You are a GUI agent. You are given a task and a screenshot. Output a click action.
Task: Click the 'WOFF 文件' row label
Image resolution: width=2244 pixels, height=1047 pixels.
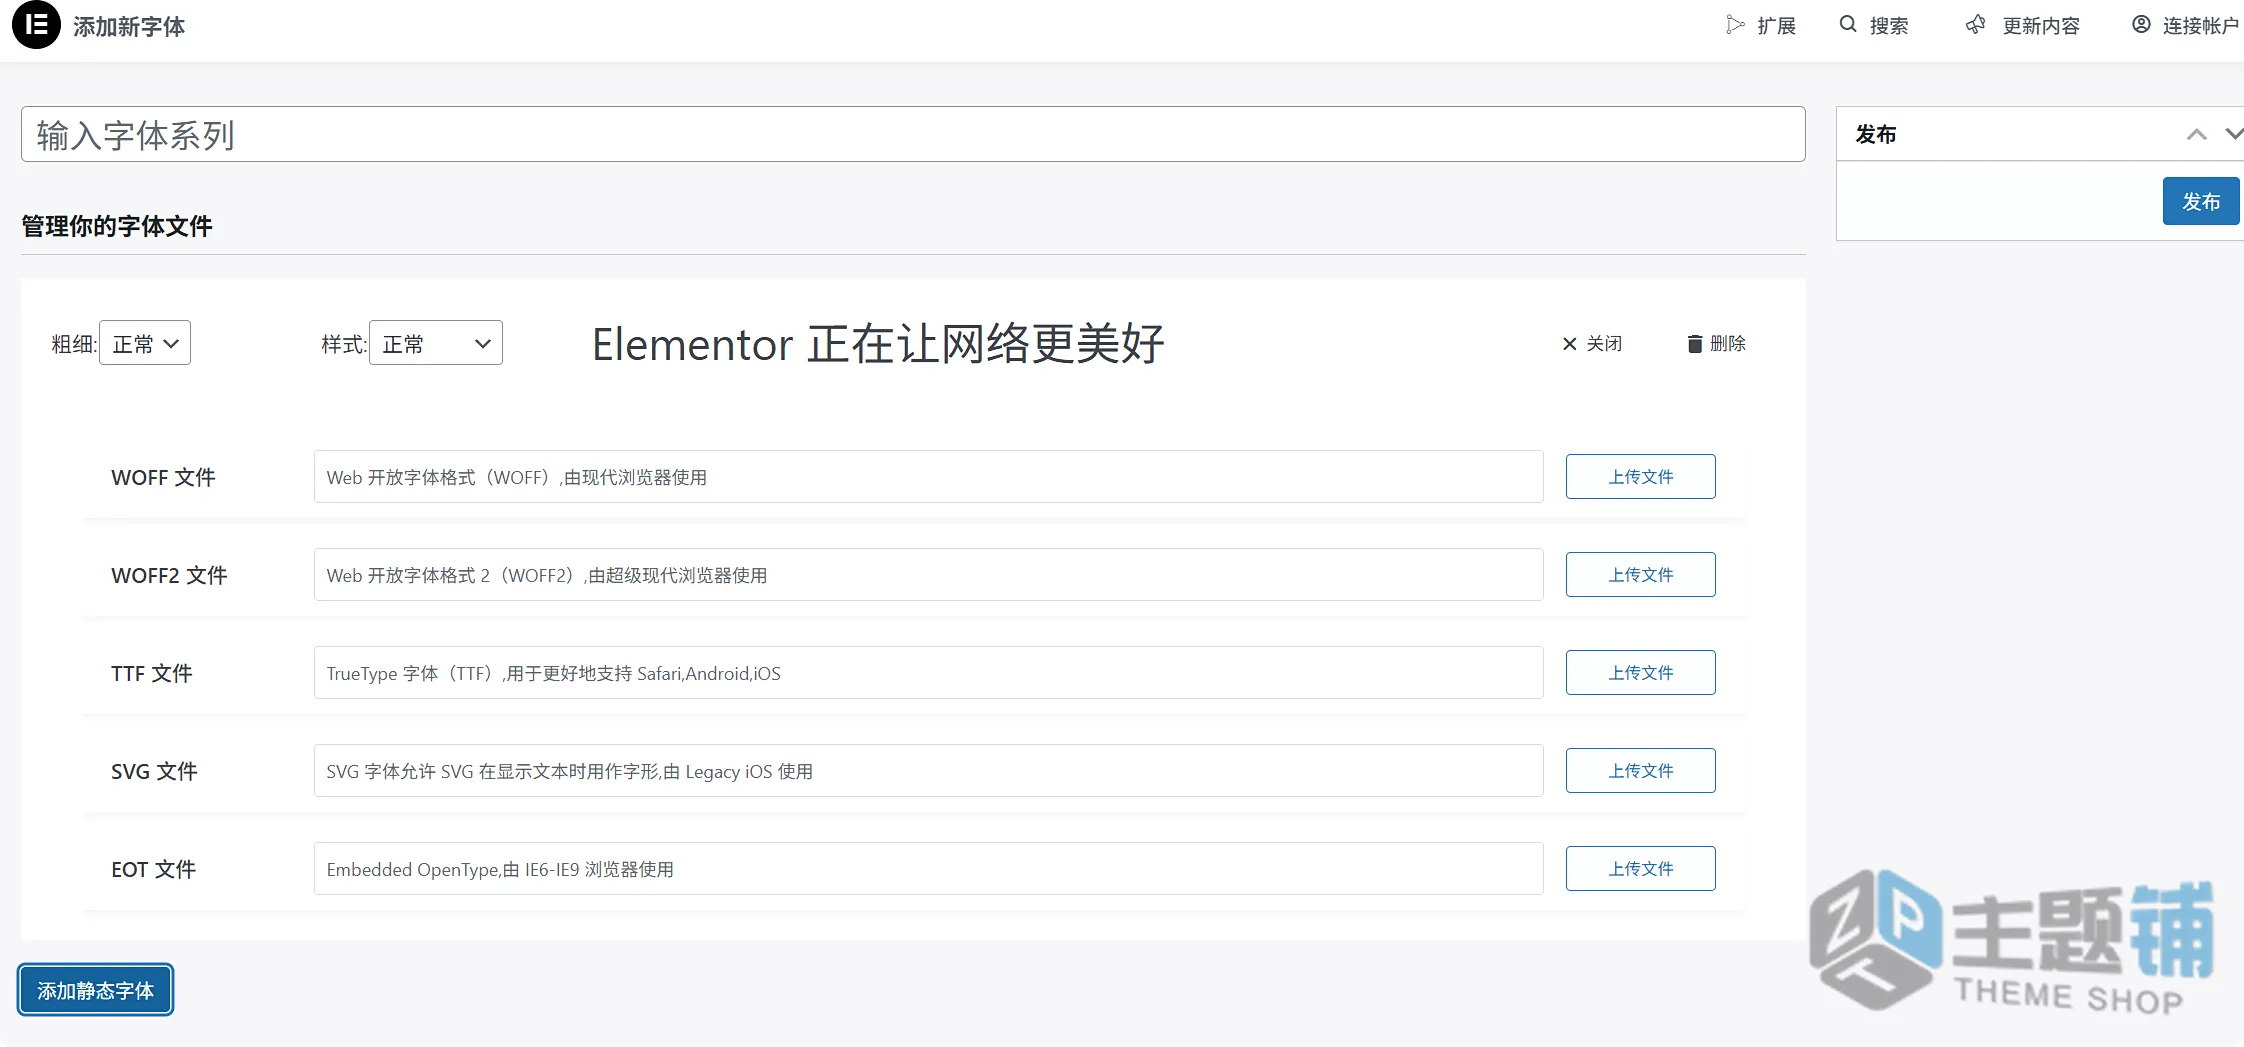pos(163,478)
